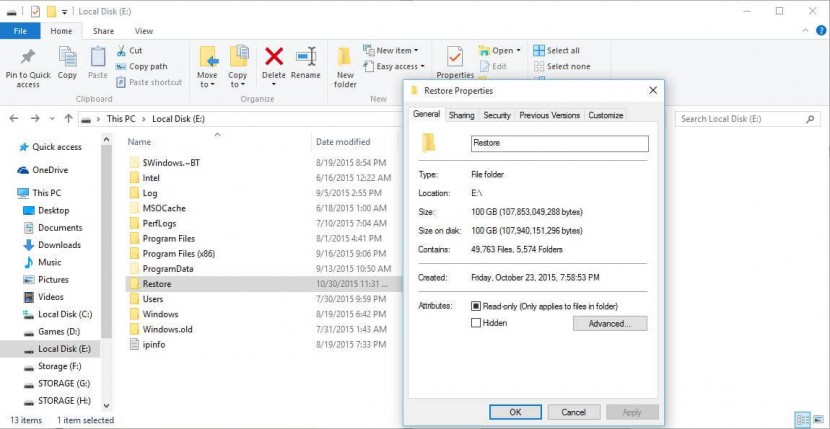Image resolution: width=830 pixels, height=429 pixels.
Task: Click the red Delete icon
Action: coord(274,56)
